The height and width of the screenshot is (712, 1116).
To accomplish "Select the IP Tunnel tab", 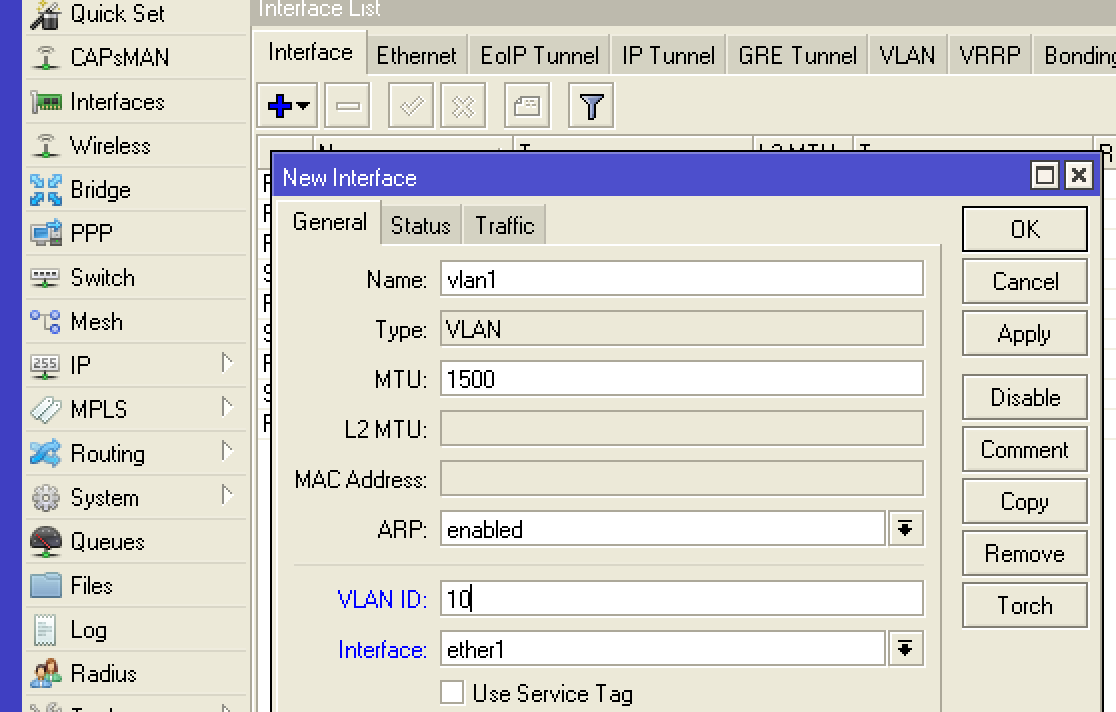I will (668, 56).
